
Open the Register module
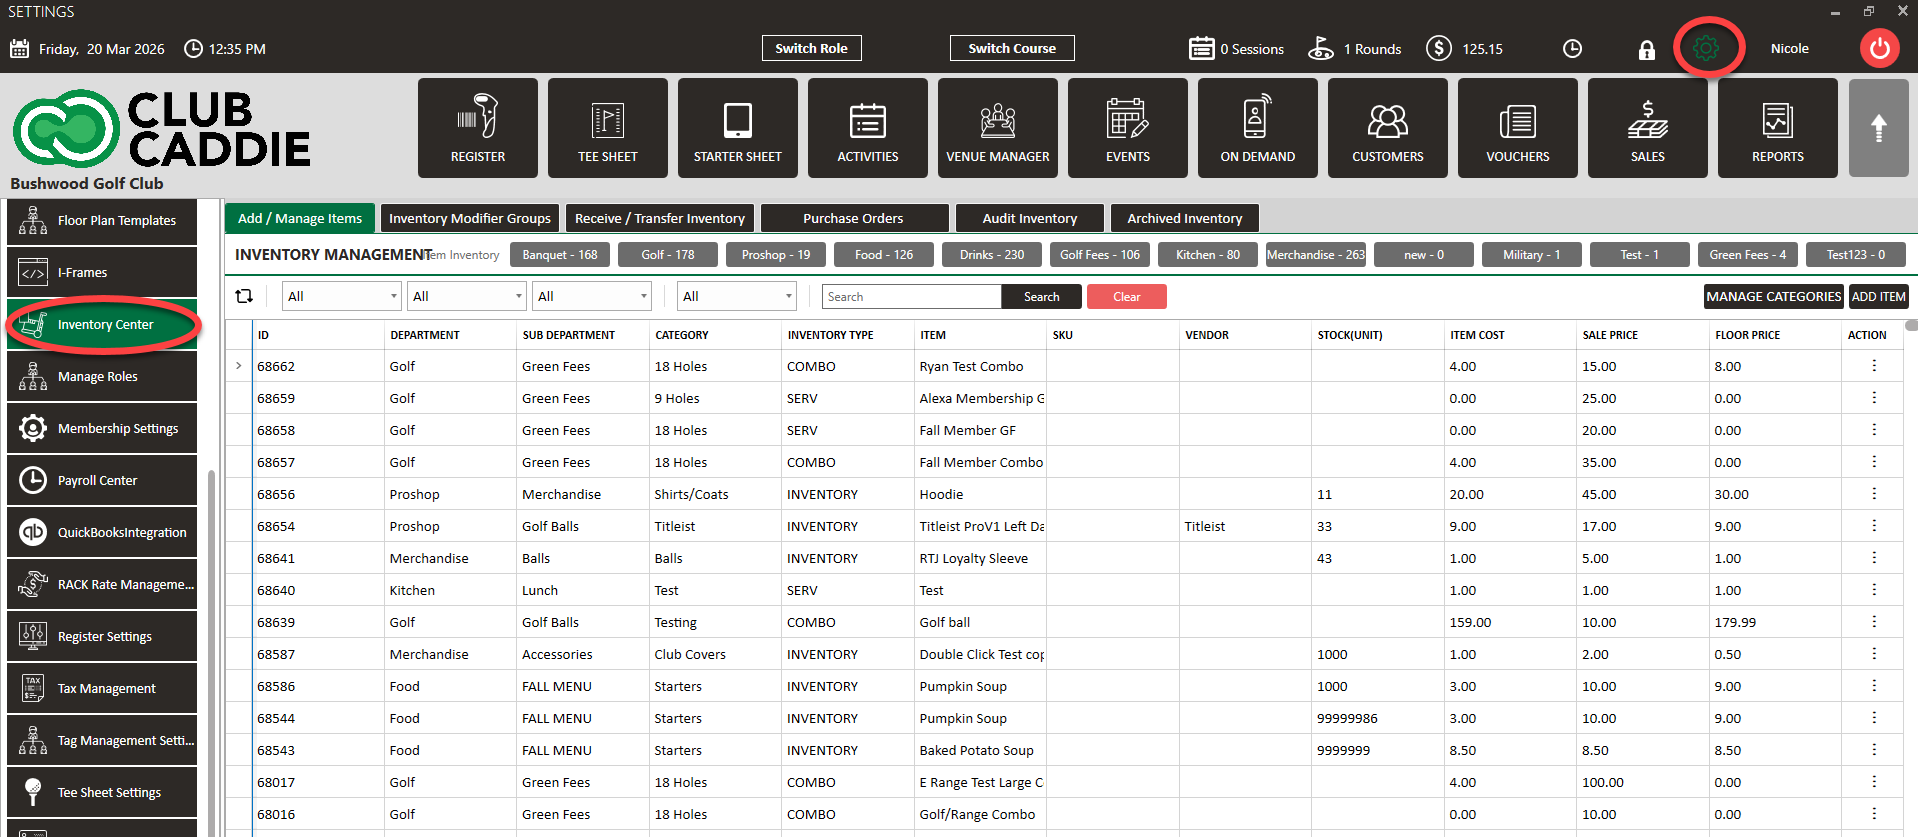pos(477,128)
